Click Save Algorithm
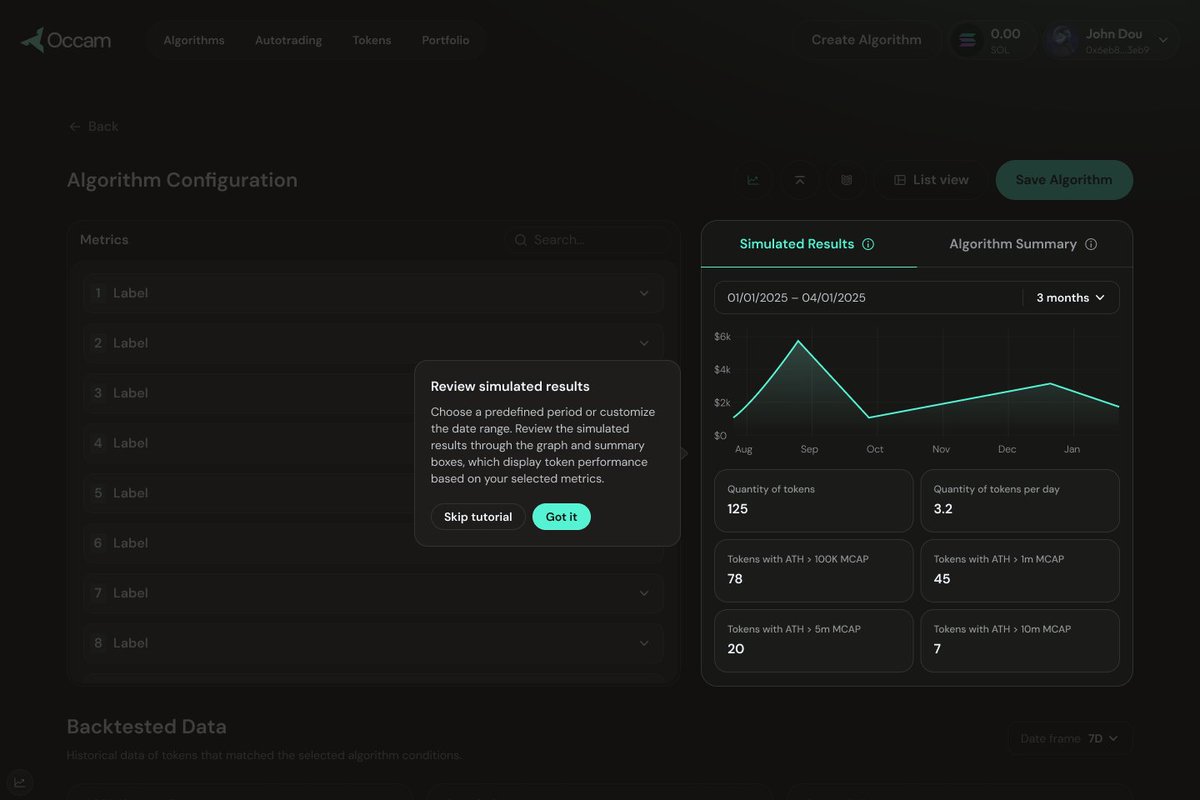Image resolution: width=1200 pixels, height=800 pixels. [x=1064, y=180]
